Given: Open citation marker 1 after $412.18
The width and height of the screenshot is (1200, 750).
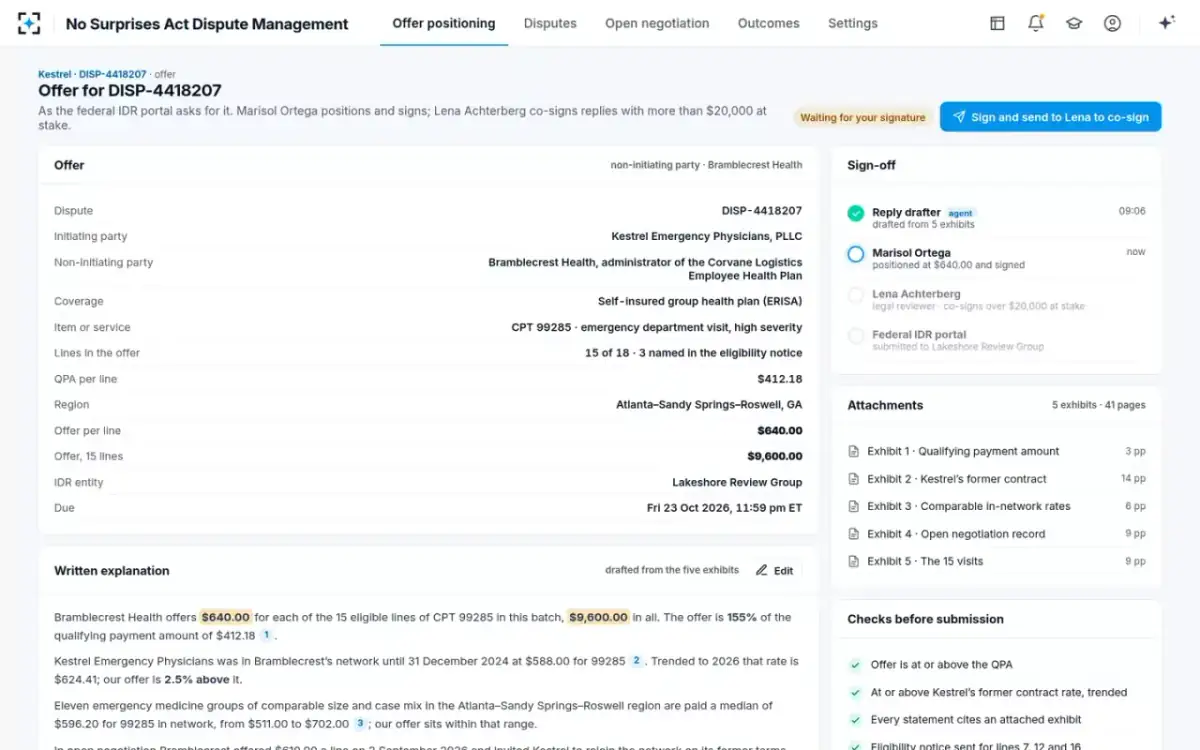Looking at the screenshot, I should pos(266,635).
